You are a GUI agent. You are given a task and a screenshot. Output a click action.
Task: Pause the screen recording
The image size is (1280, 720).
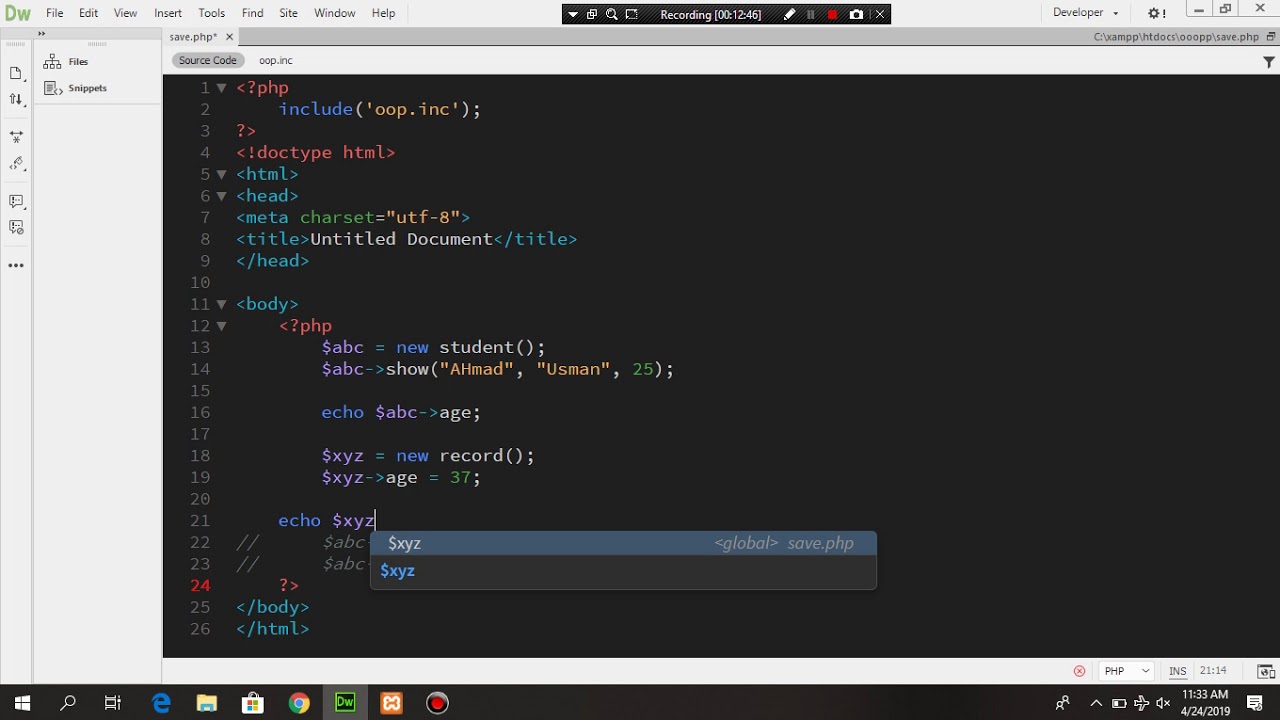810,15
